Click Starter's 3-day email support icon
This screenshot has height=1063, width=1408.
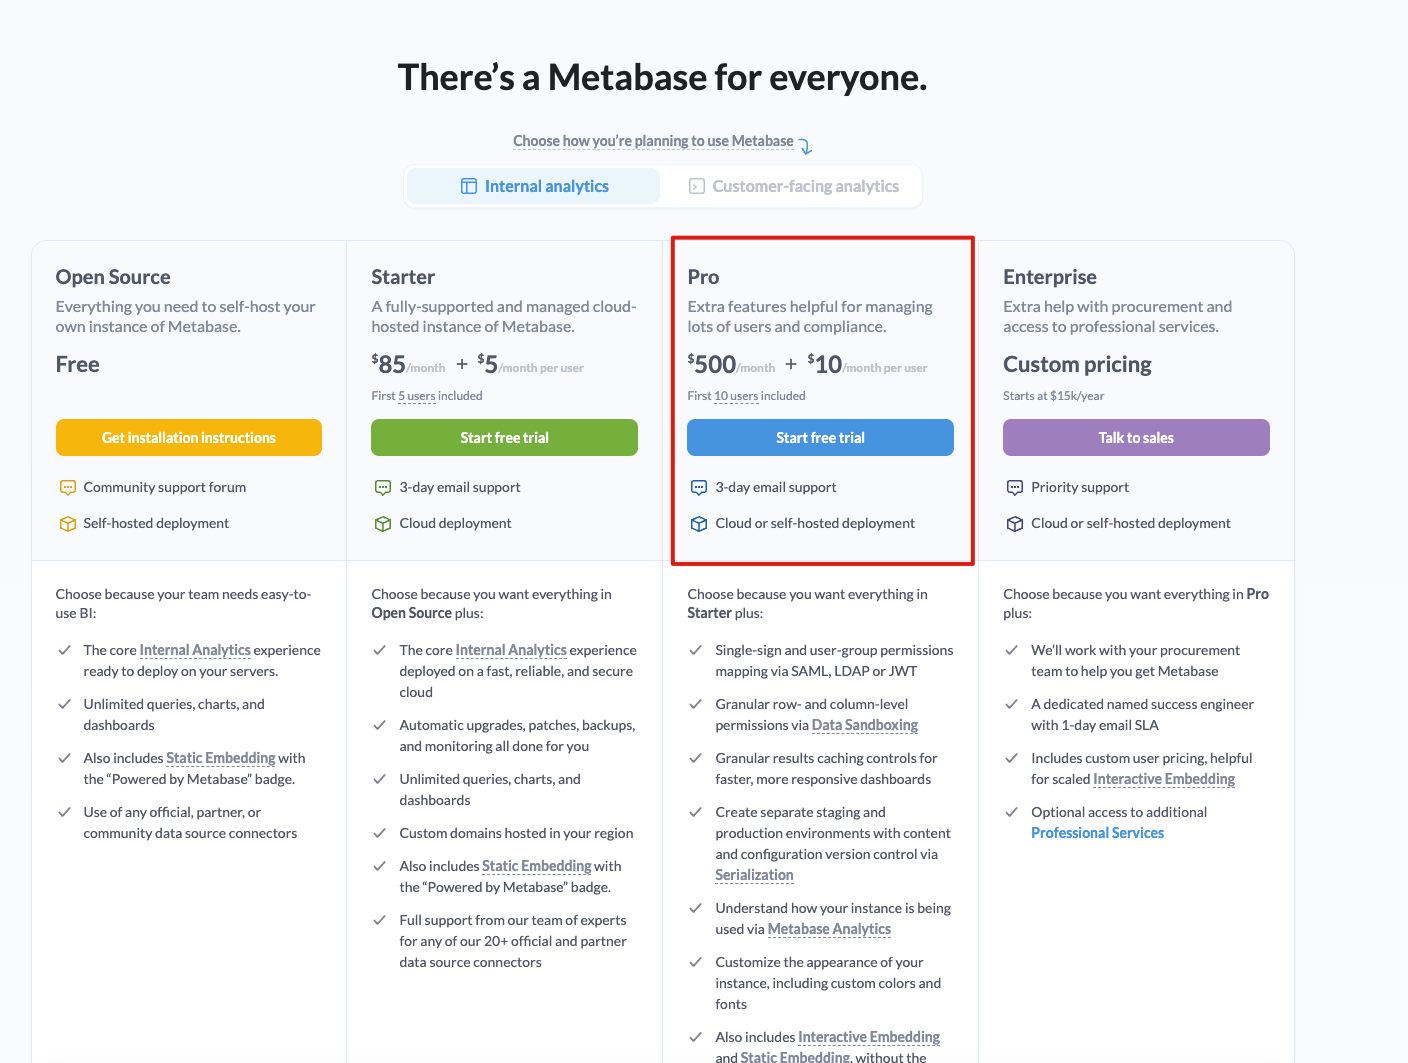pos(383,488)
